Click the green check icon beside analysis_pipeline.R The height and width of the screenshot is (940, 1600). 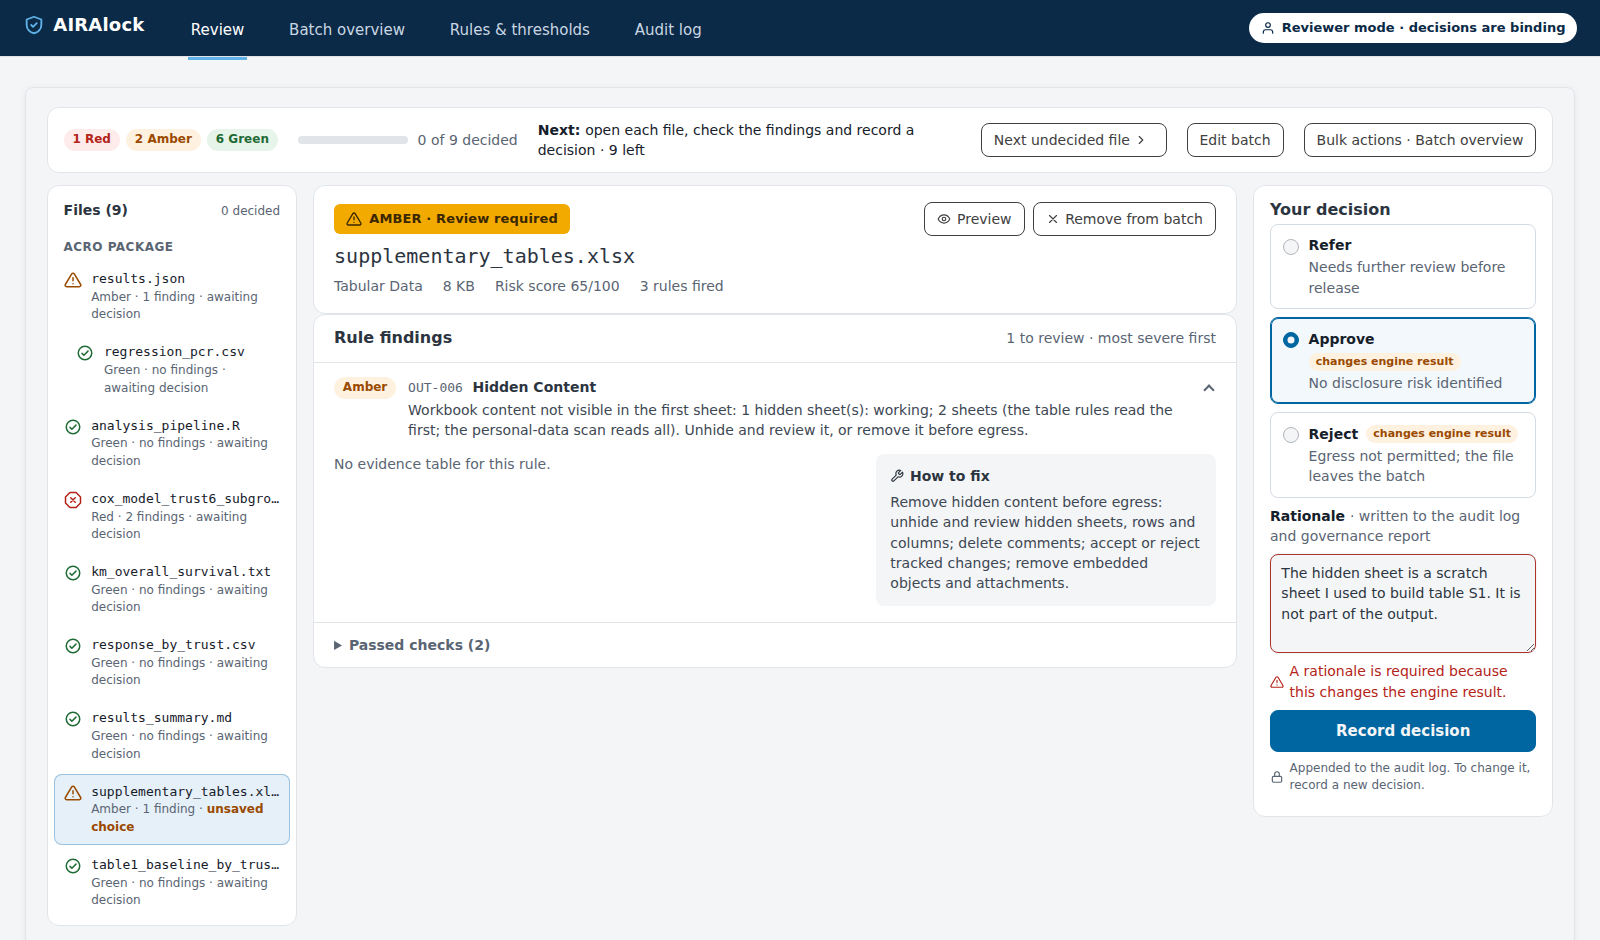click(73, 427)
